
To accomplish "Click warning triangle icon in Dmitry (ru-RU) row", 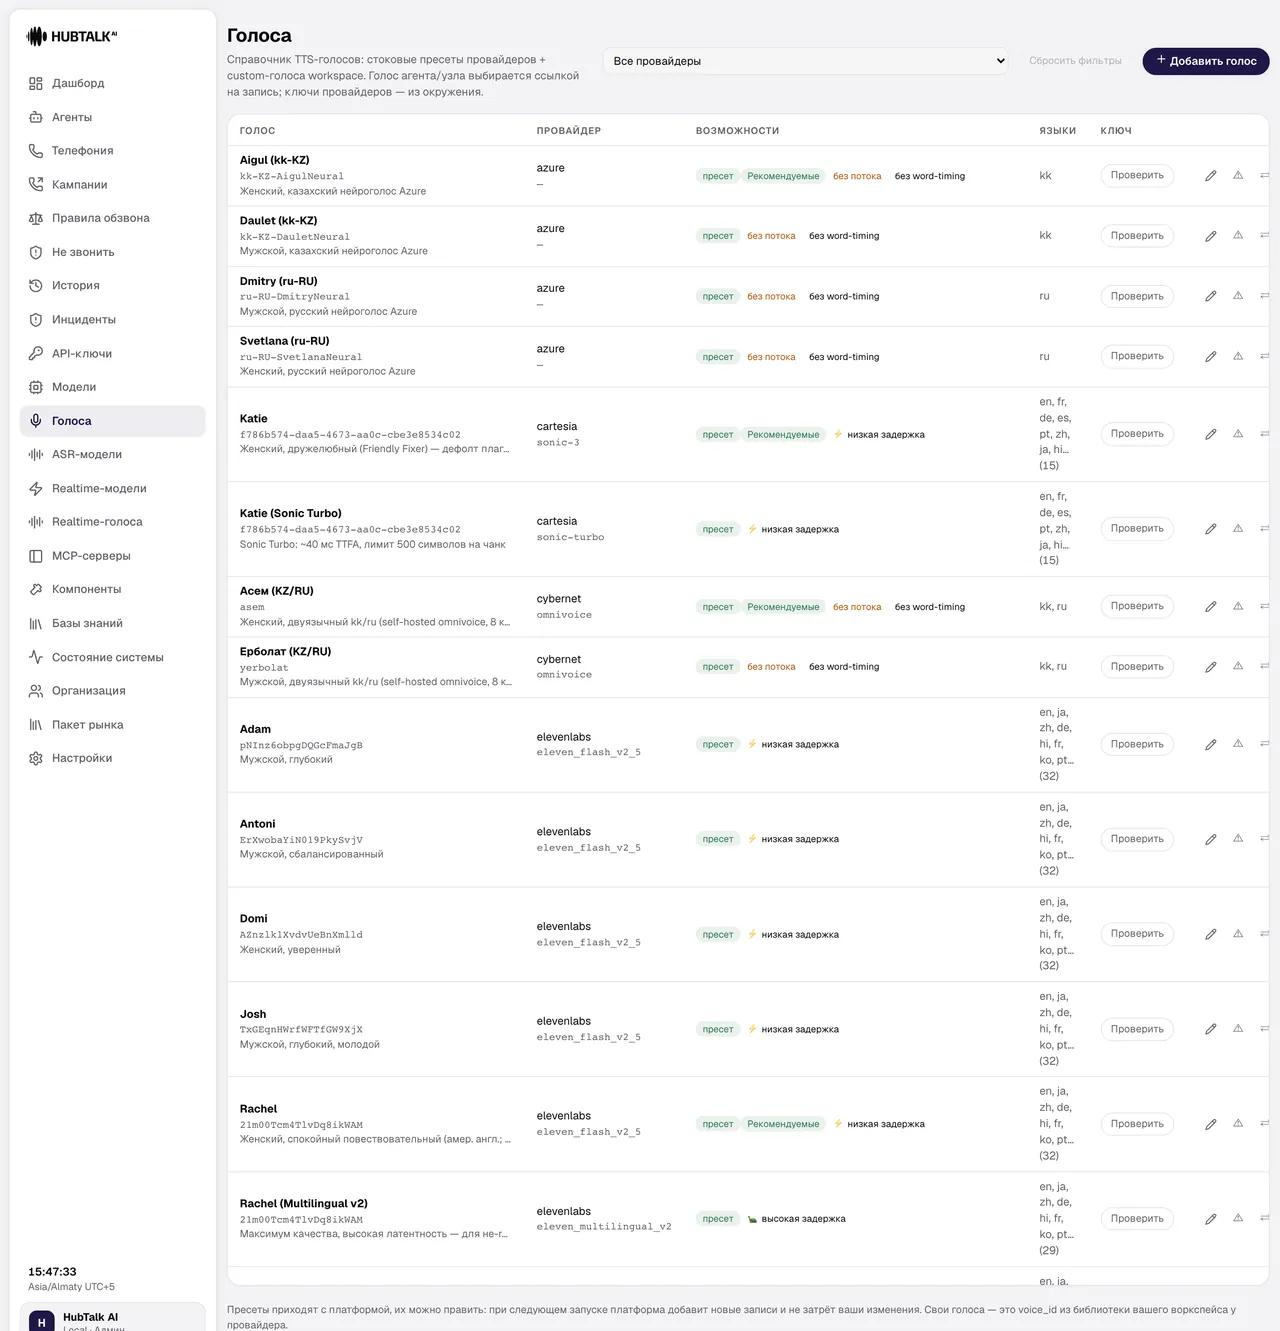I will point(1238,296).
